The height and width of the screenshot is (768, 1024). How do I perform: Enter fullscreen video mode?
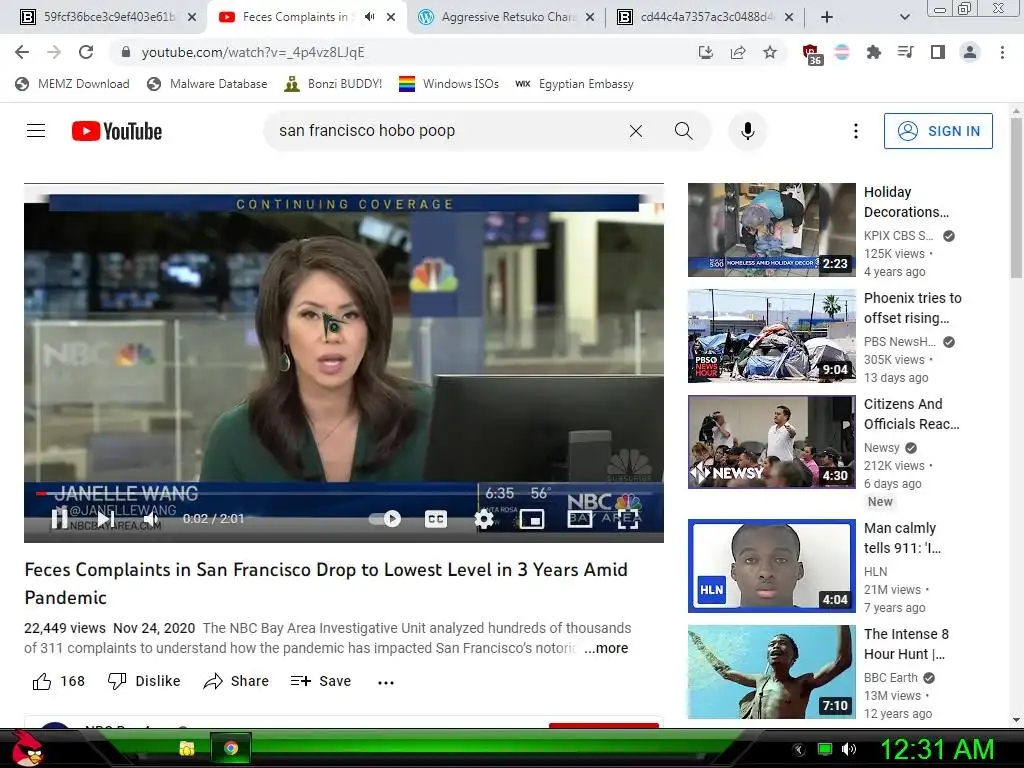pyautogui.click(x=628, y=519)
